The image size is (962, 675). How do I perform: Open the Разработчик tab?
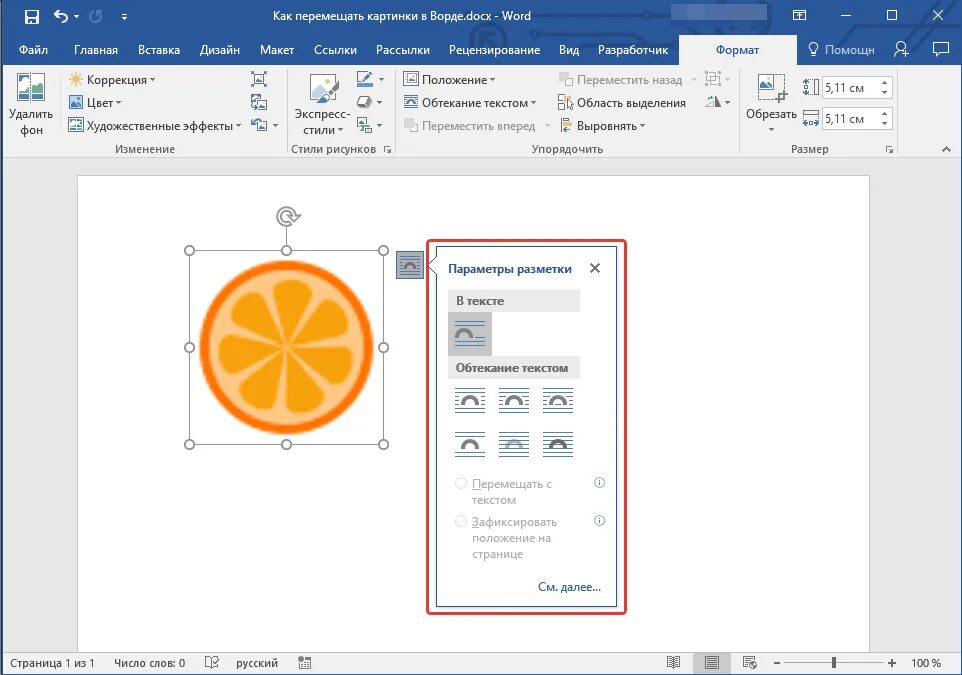(633, 50)
